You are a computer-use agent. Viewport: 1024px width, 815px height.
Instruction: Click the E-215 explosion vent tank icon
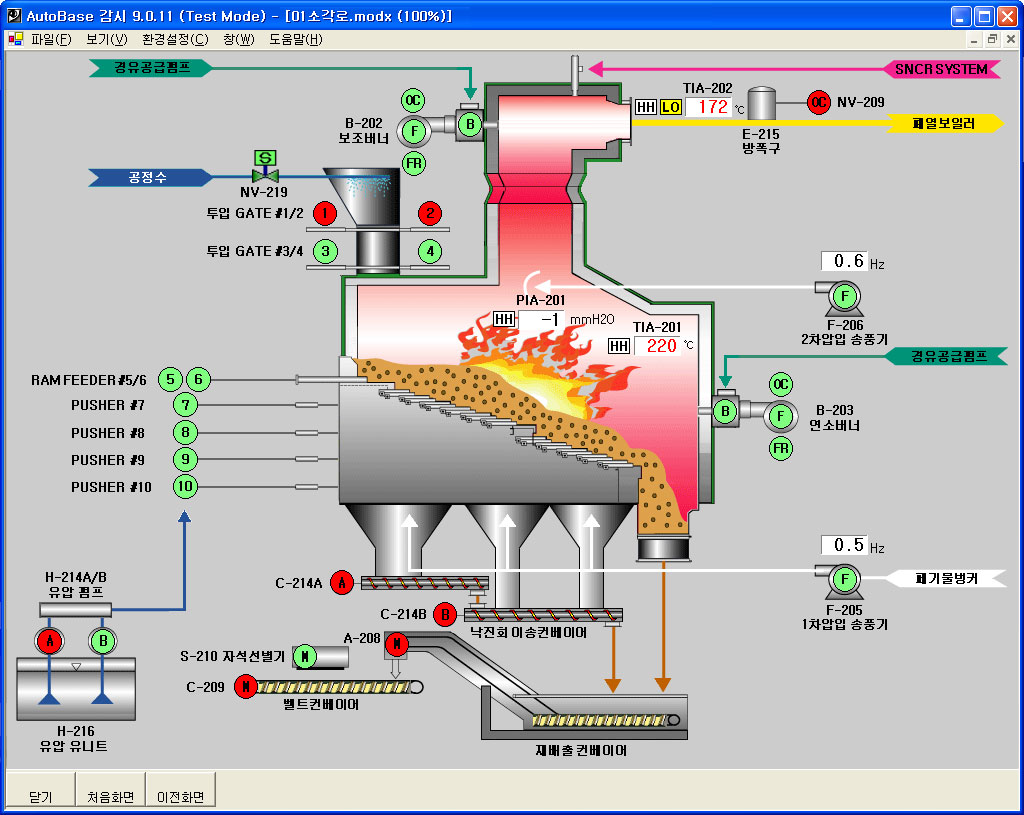763,103
